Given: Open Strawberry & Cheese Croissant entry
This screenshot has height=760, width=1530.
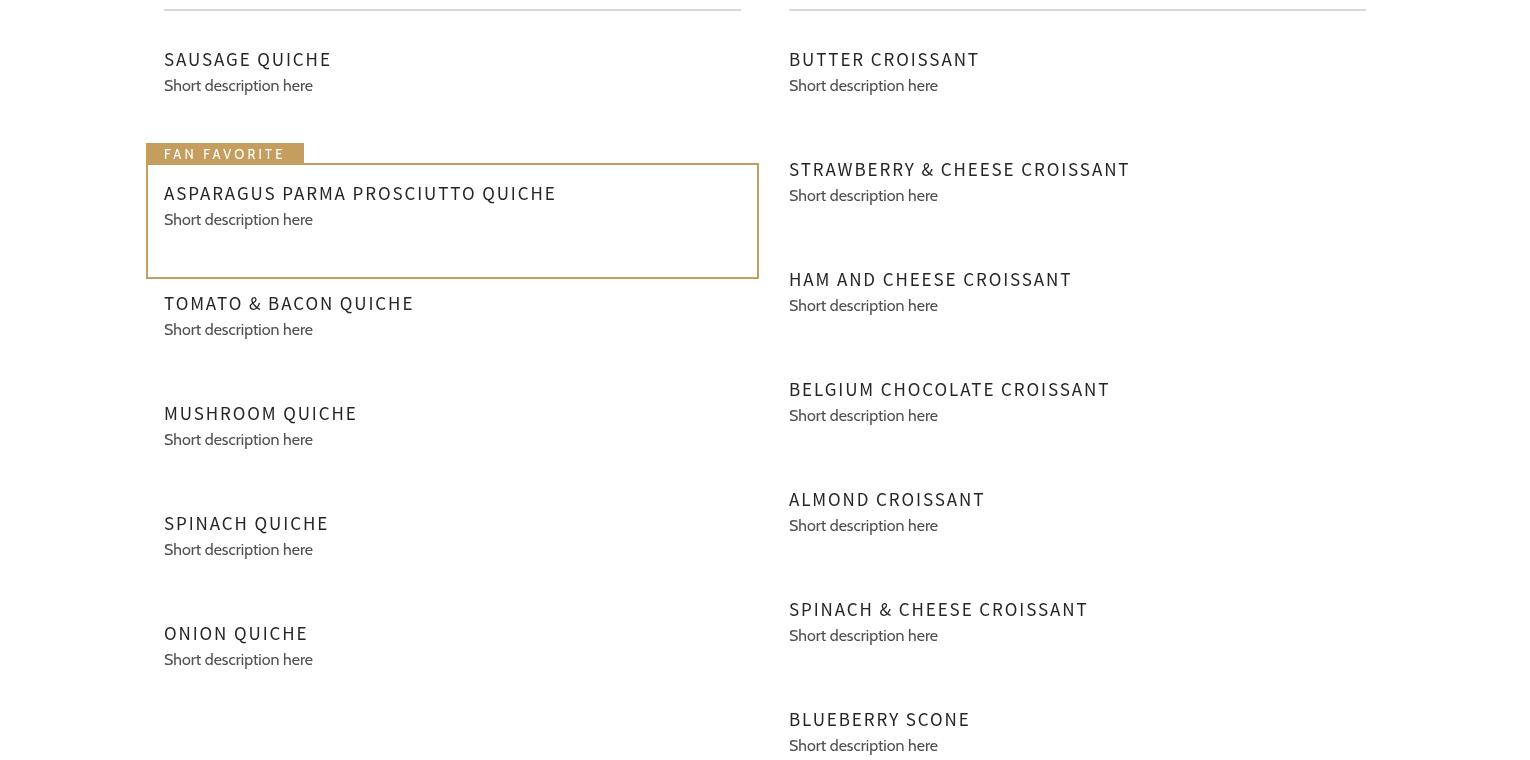Looking at the screenshot, I should click(x=959, y=170).
